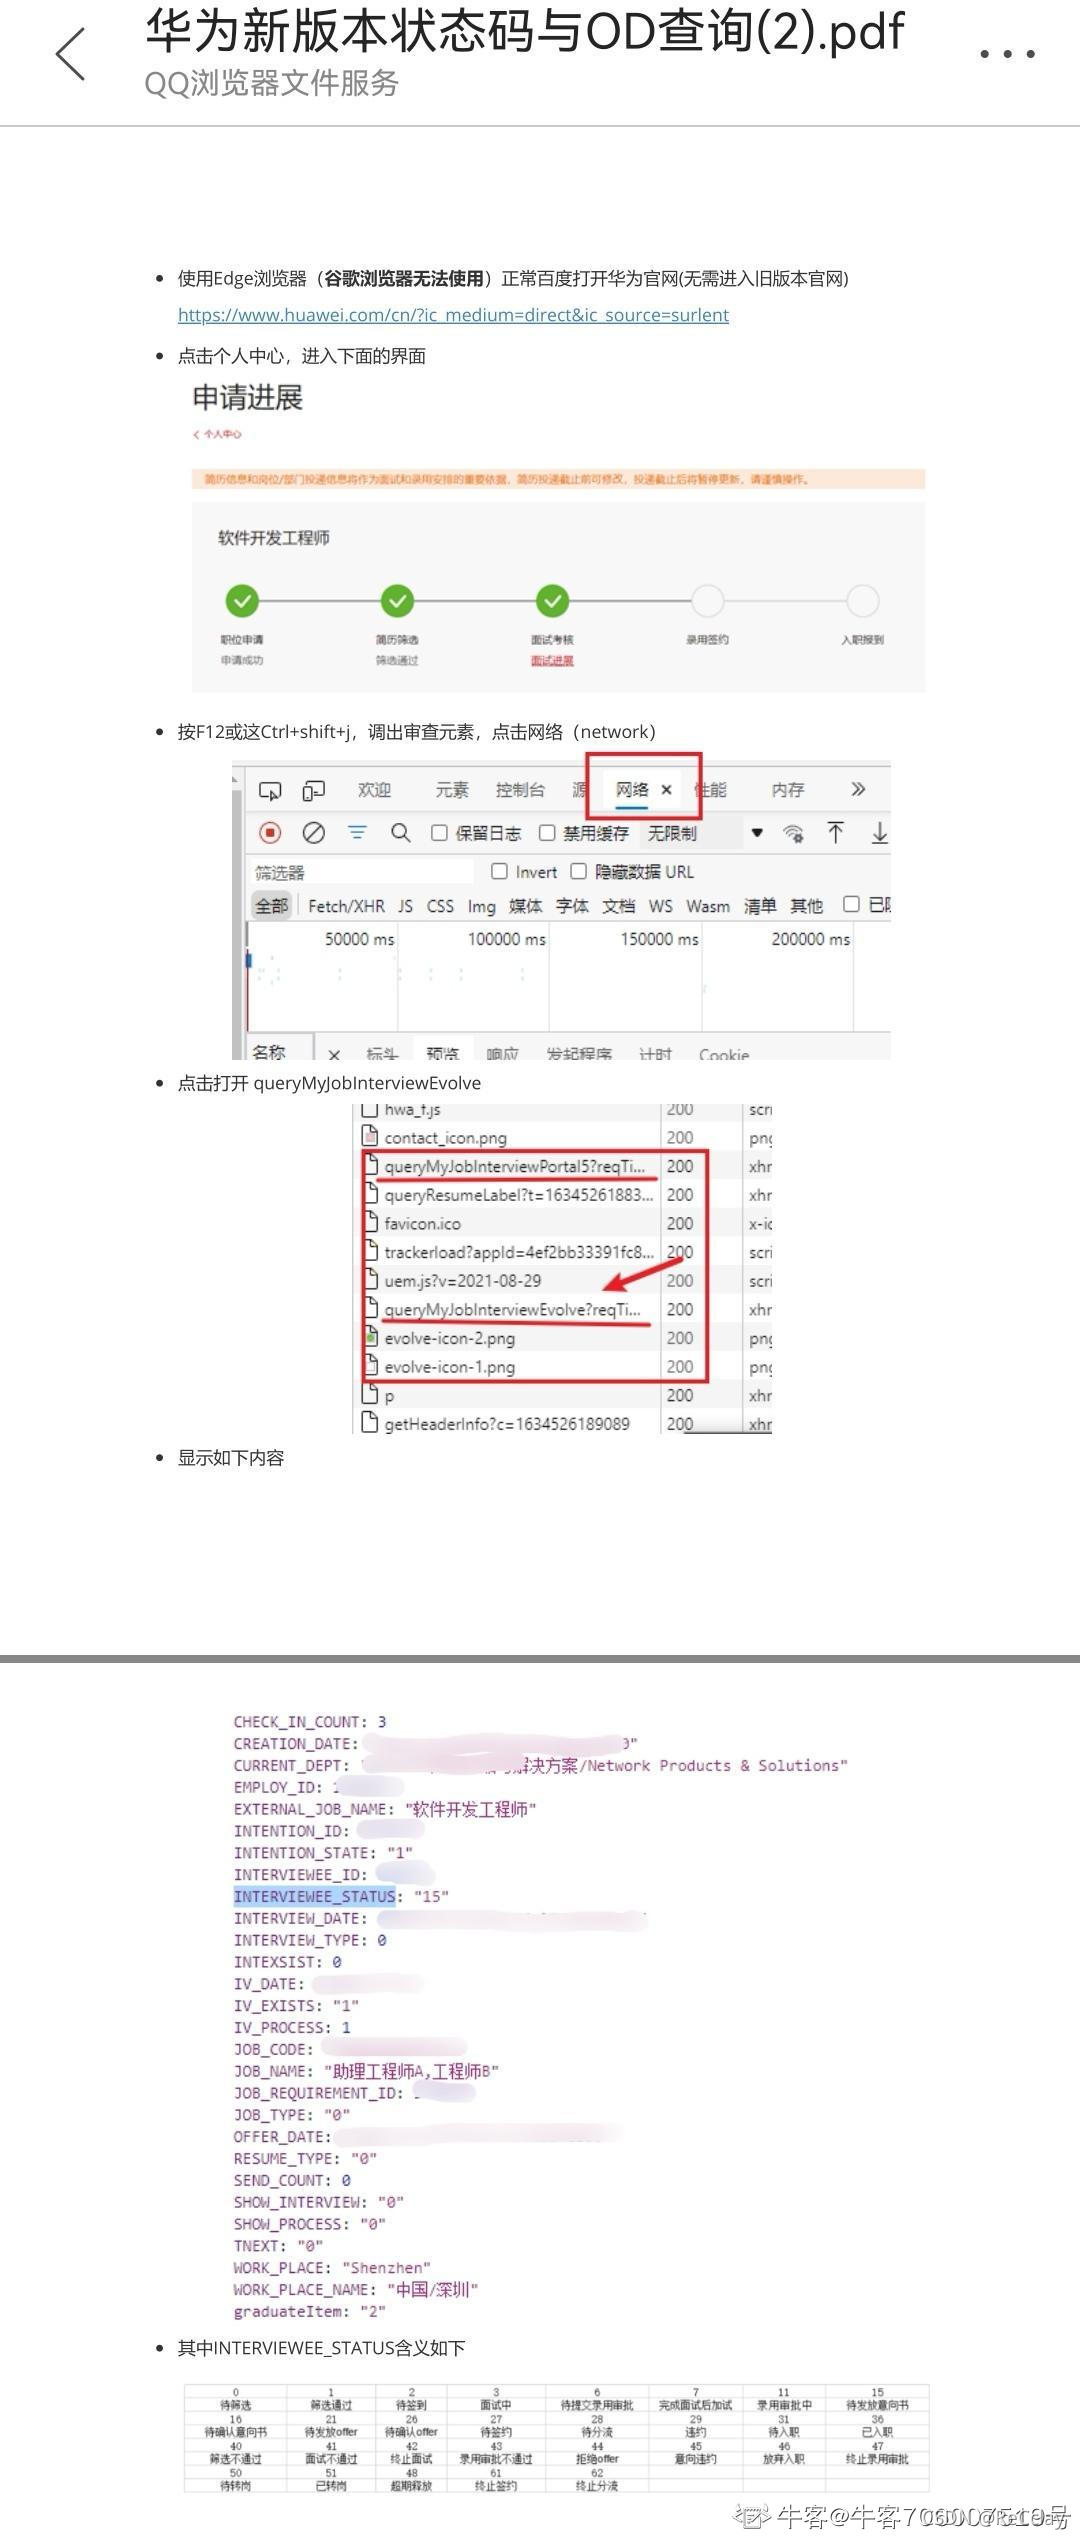Image resolution: width=1080 pixels, height=2539 pixels.
Task: Click the 150000 ms timeline marker
Action: click(x=659, y=939)
